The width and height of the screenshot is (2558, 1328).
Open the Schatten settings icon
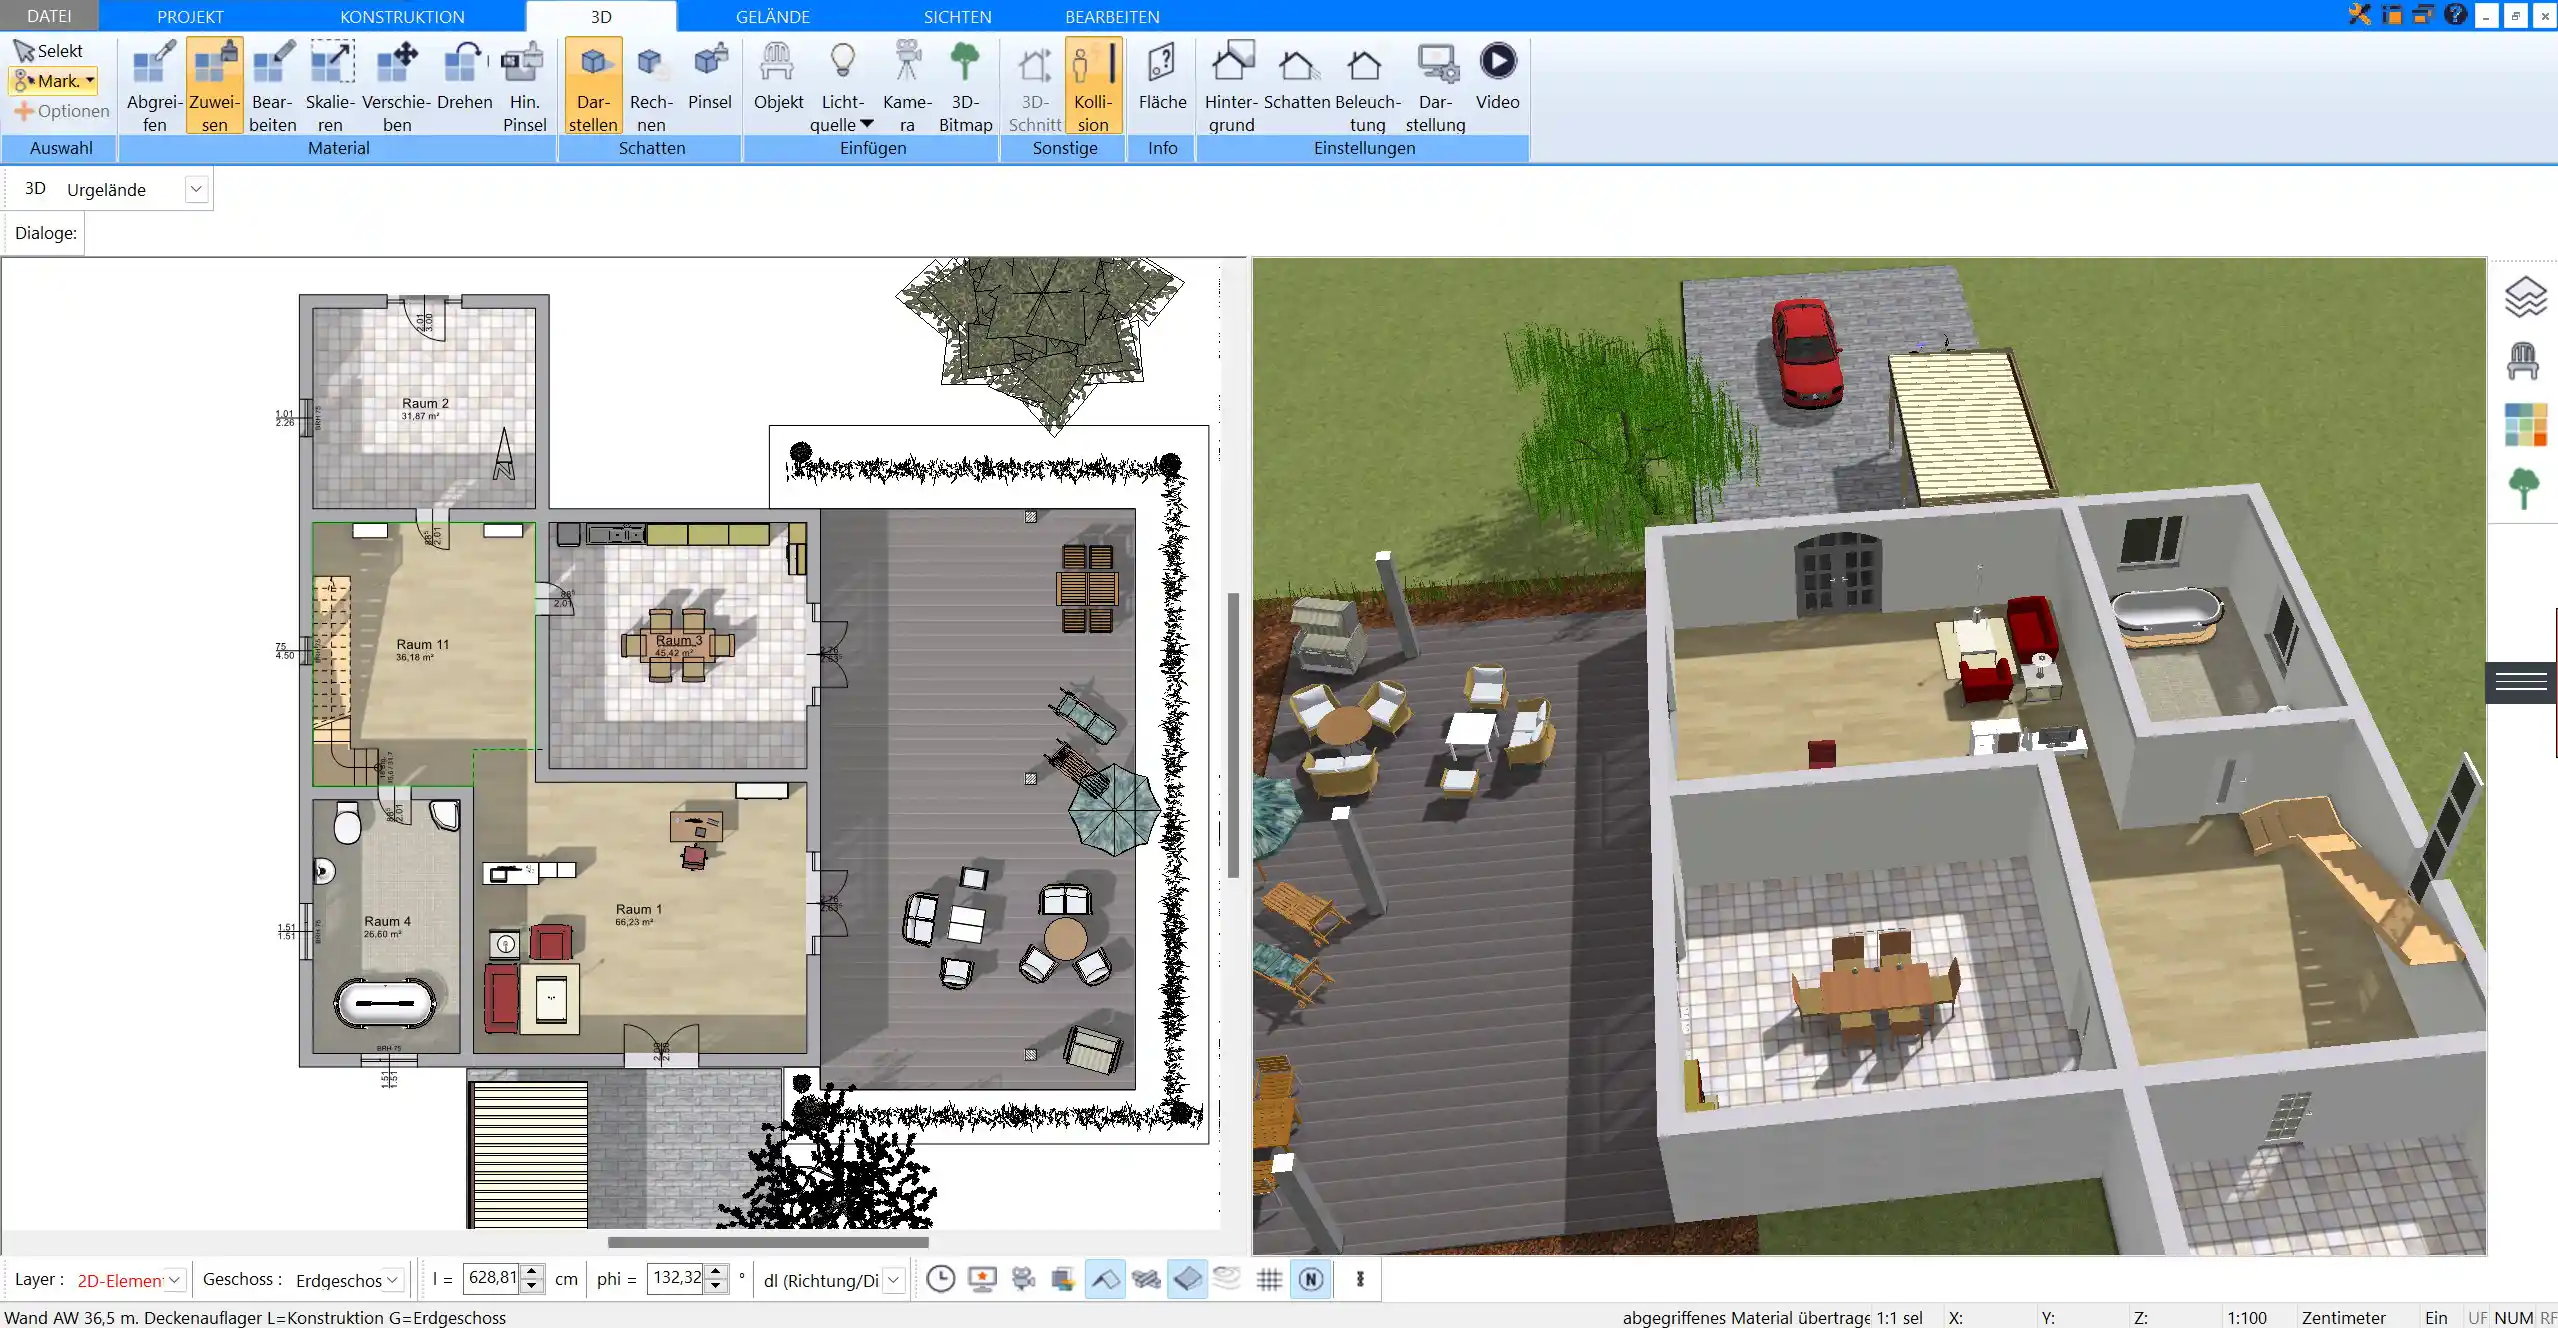(1297, 76)
